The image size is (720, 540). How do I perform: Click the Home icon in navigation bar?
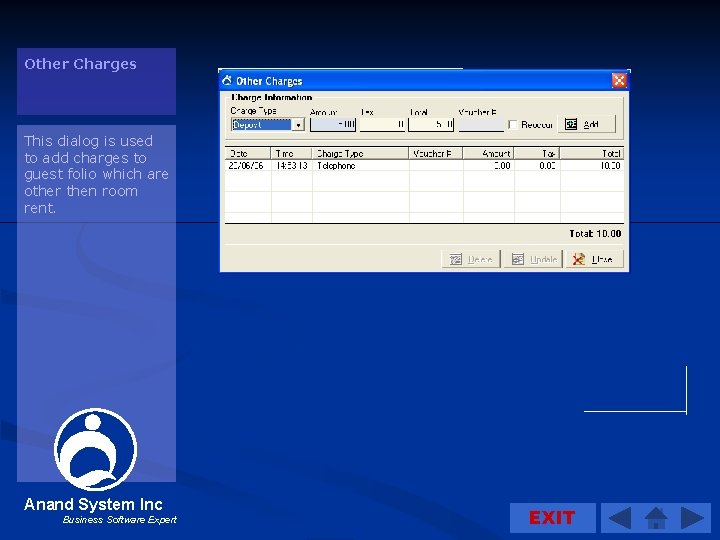pos(656,518)
